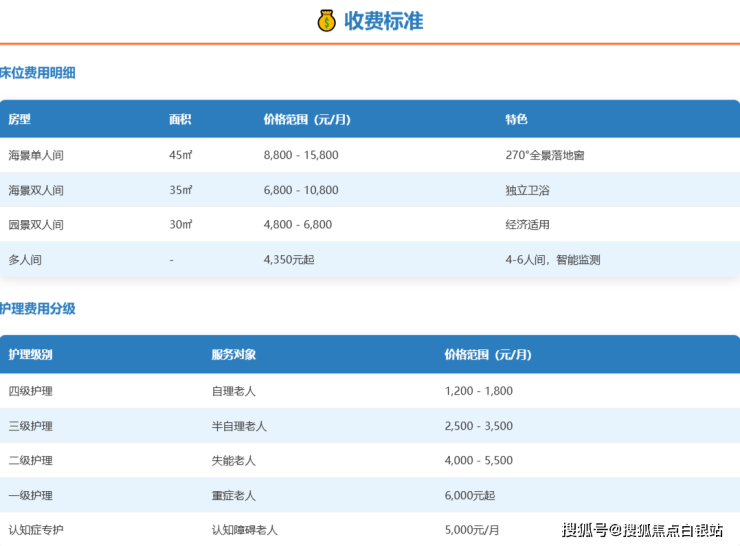Click the 收费标准 page title
Image resolution: width=740 pixels, height=546 pixels.
(x=383, y=21)
